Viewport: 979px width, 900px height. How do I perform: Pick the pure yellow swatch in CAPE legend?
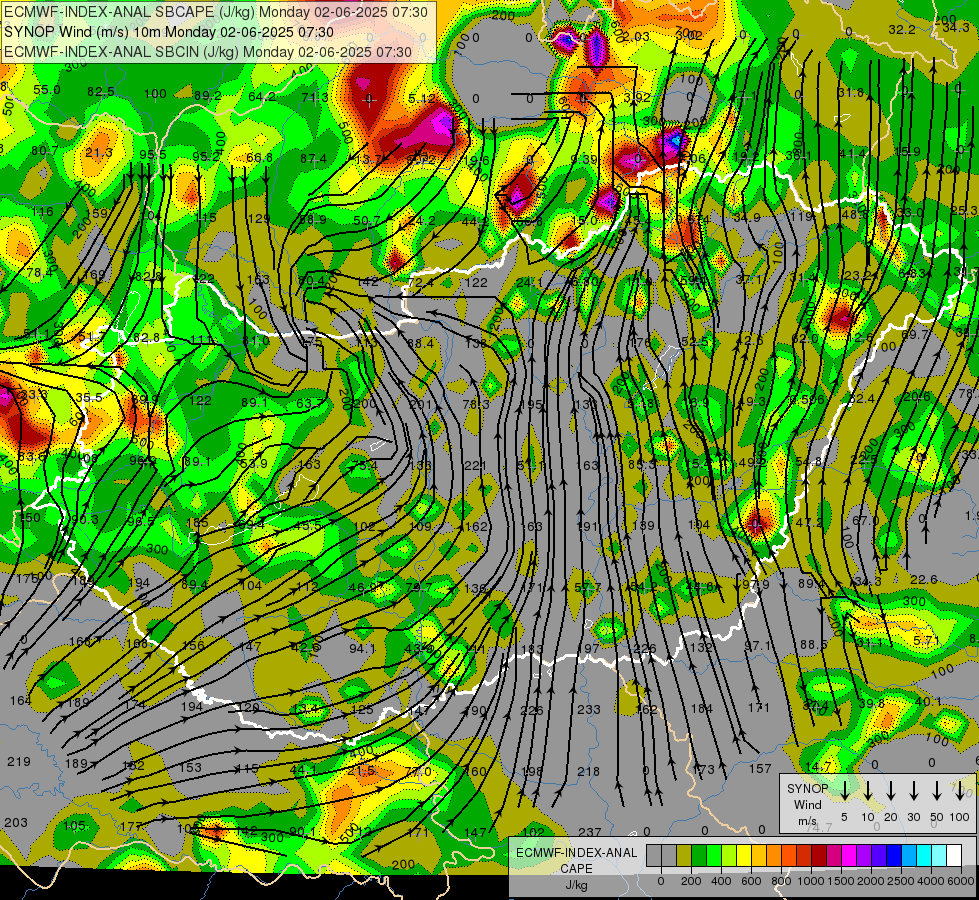click(744, 855)
